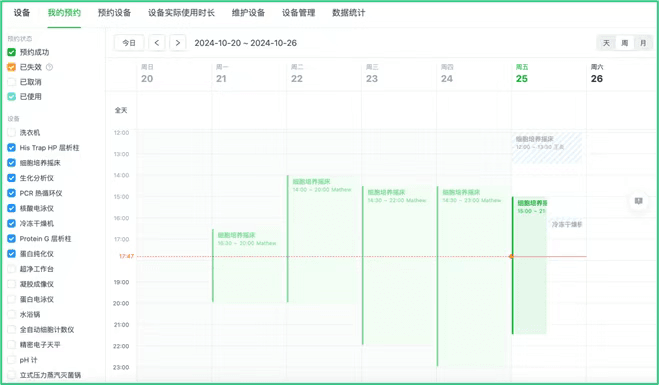Uncheck Protein G 层析柱 device filter
This screenshot has width=659, height=385.
click(11, 238)
